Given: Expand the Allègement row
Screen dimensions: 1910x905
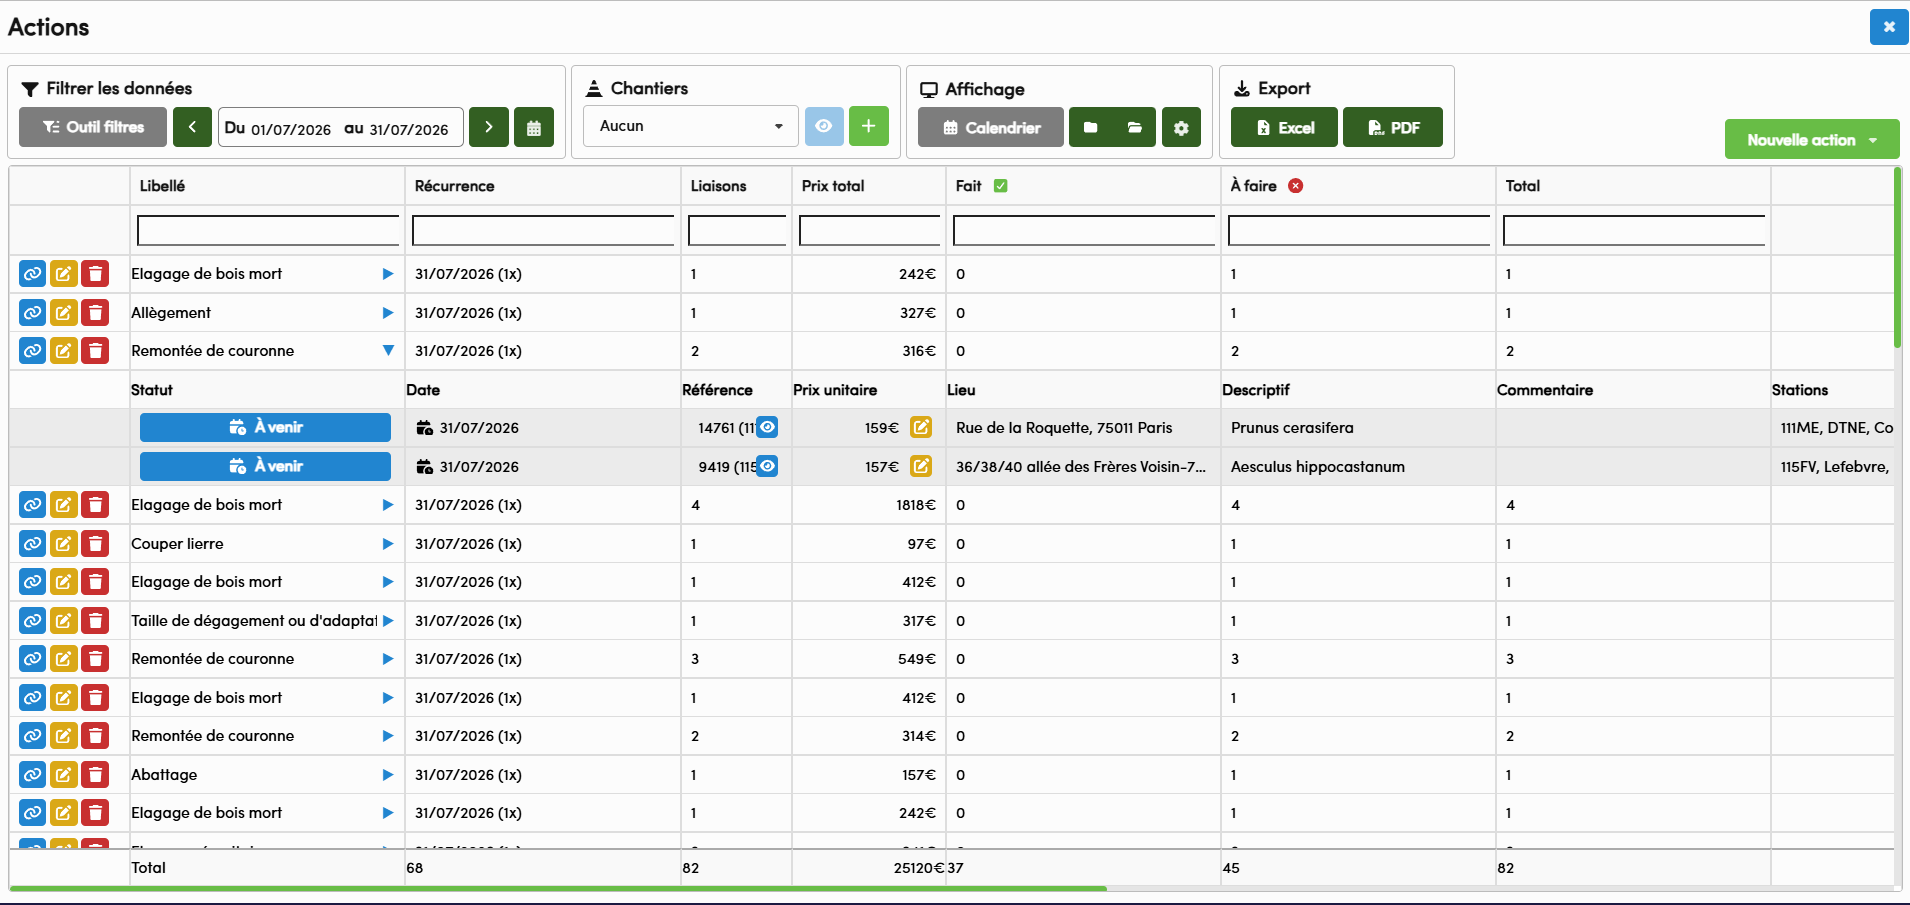Looking at the screenshot, I should (x=388, y=313).
